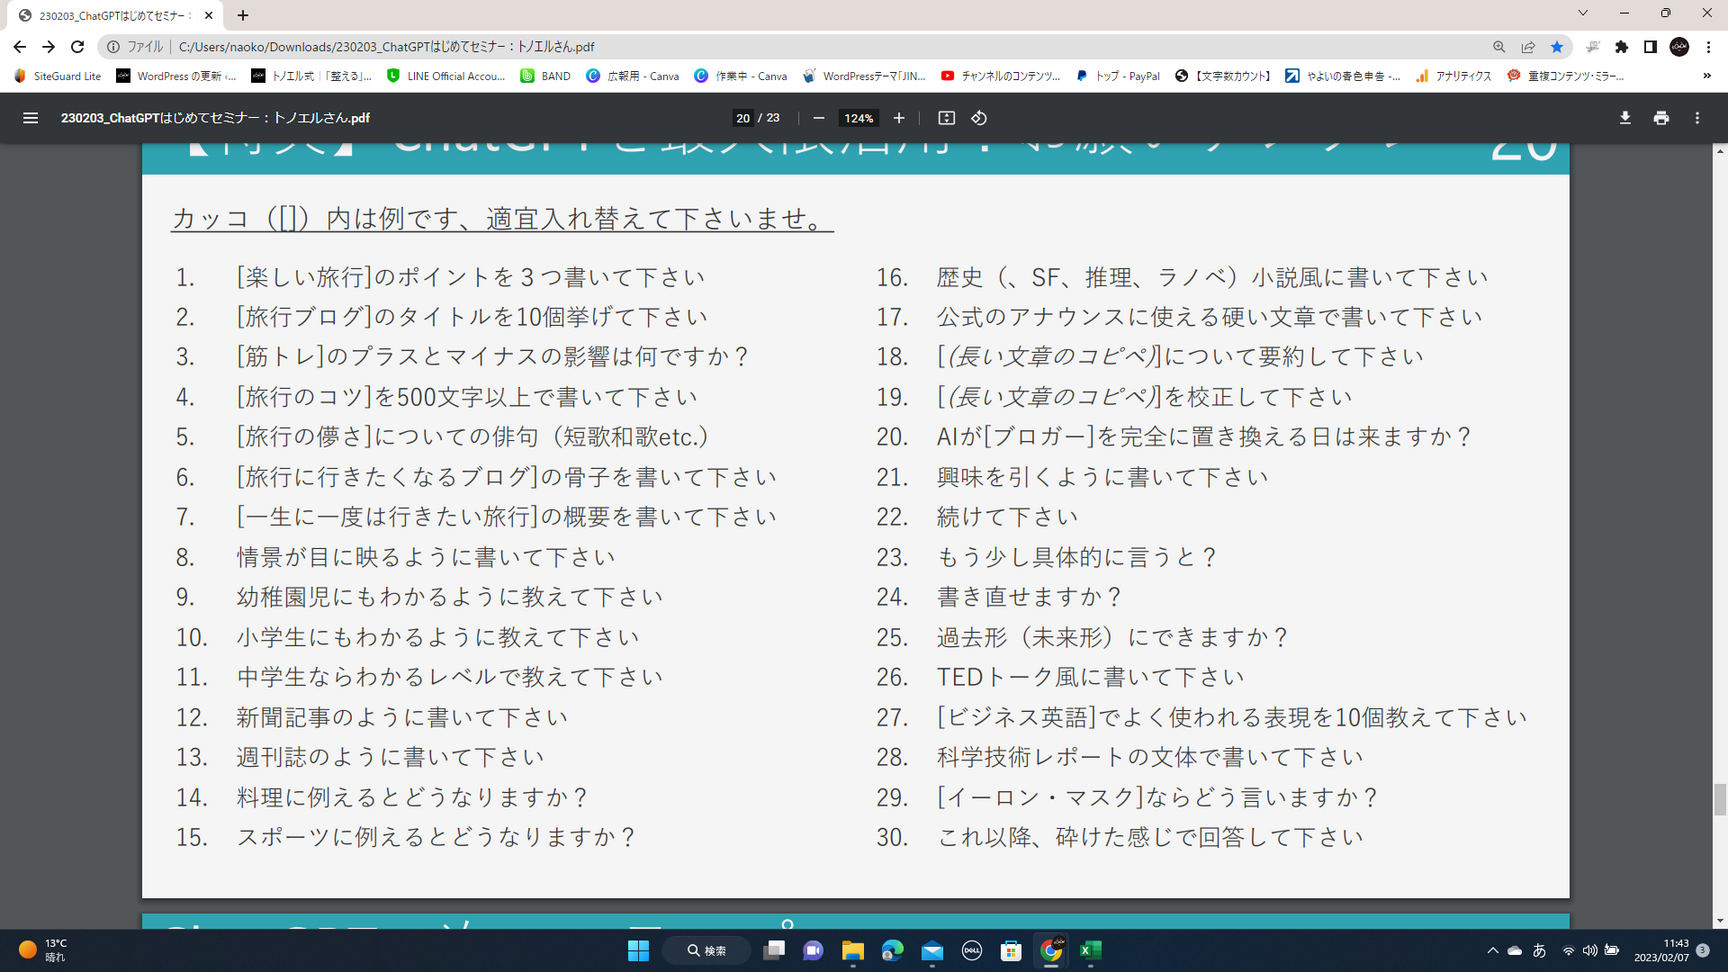Open a new browser tab

pos(243,16)
